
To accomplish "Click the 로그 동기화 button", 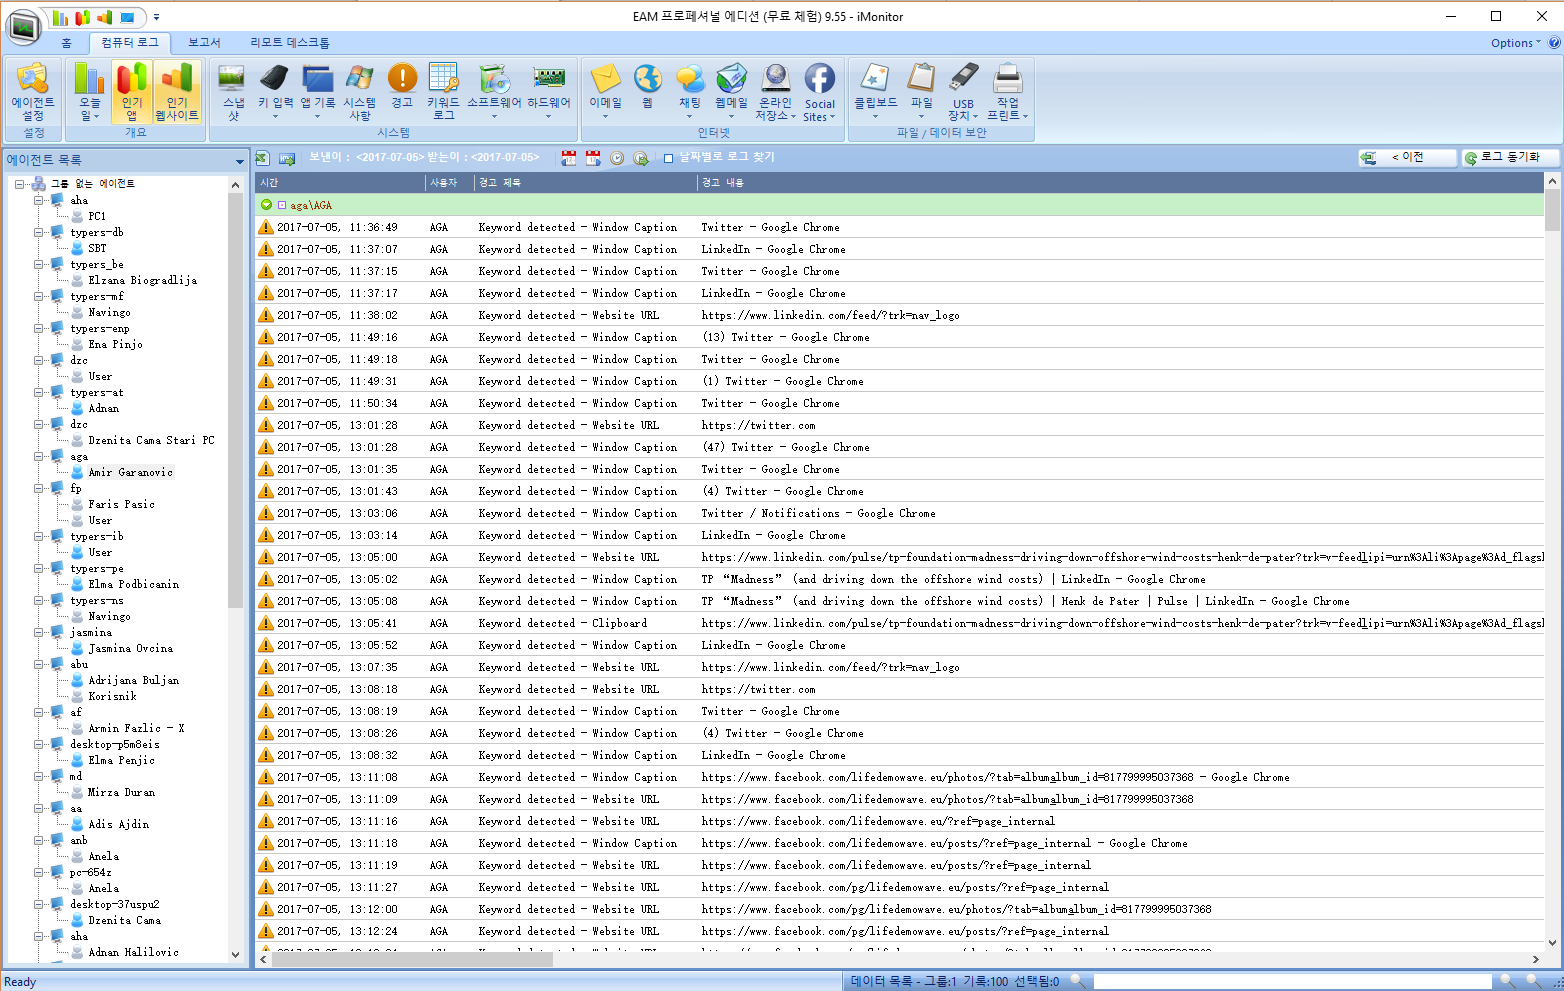I will (1511, 158).
